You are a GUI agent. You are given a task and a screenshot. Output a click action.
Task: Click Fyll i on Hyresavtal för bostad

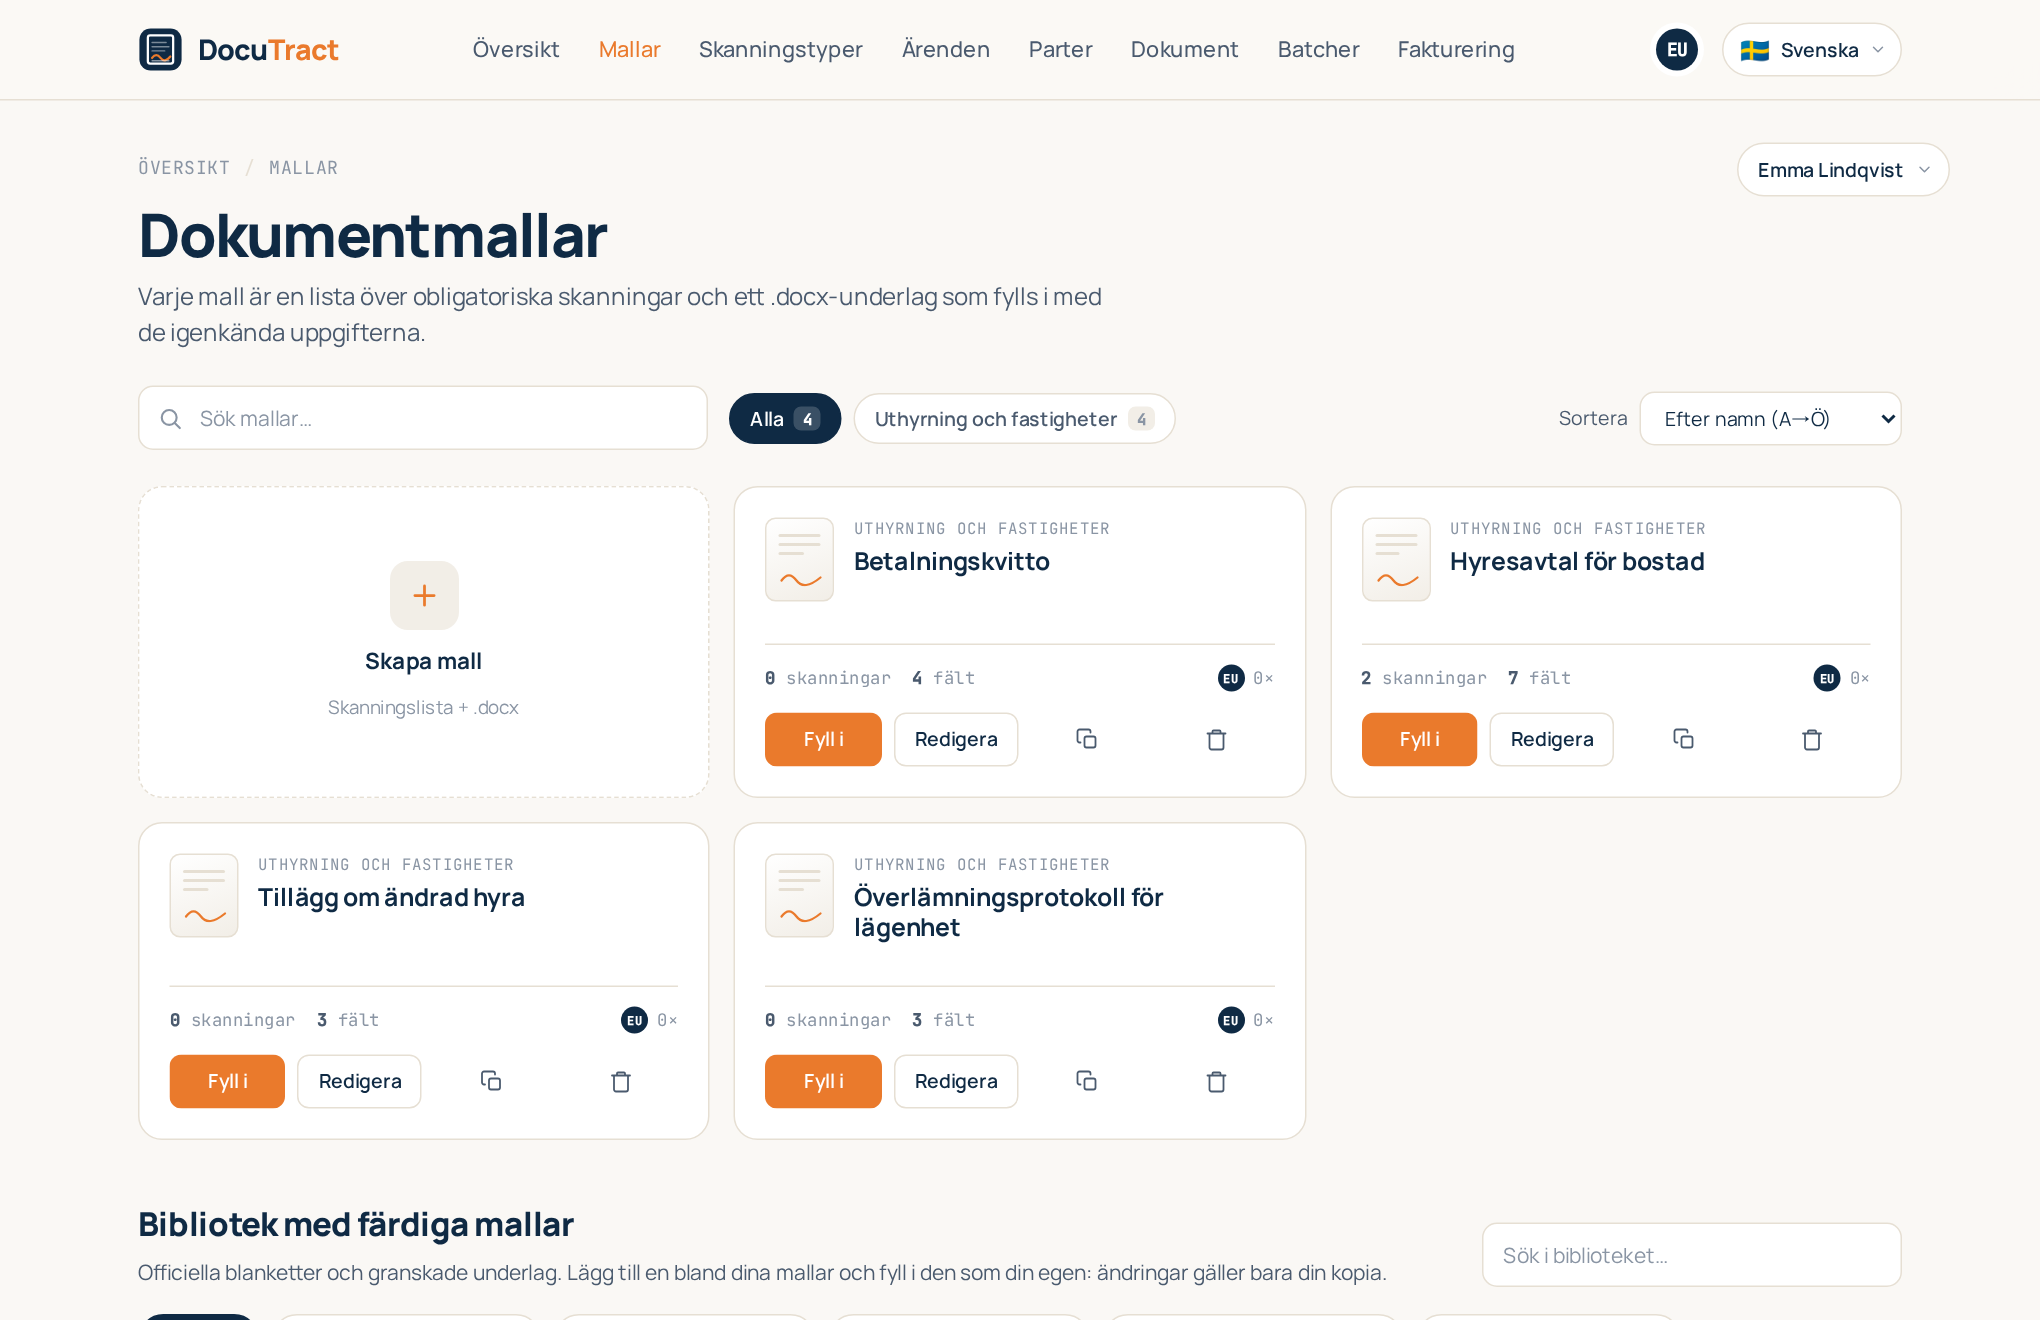coord(1419,739)
